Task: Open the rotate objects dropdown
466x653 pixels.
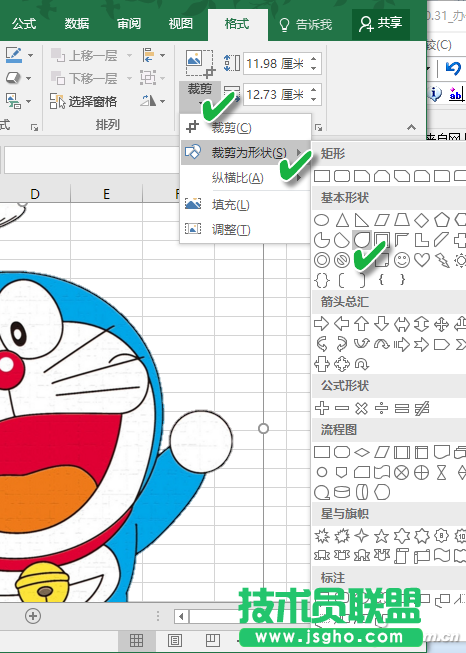Action: 153,101
